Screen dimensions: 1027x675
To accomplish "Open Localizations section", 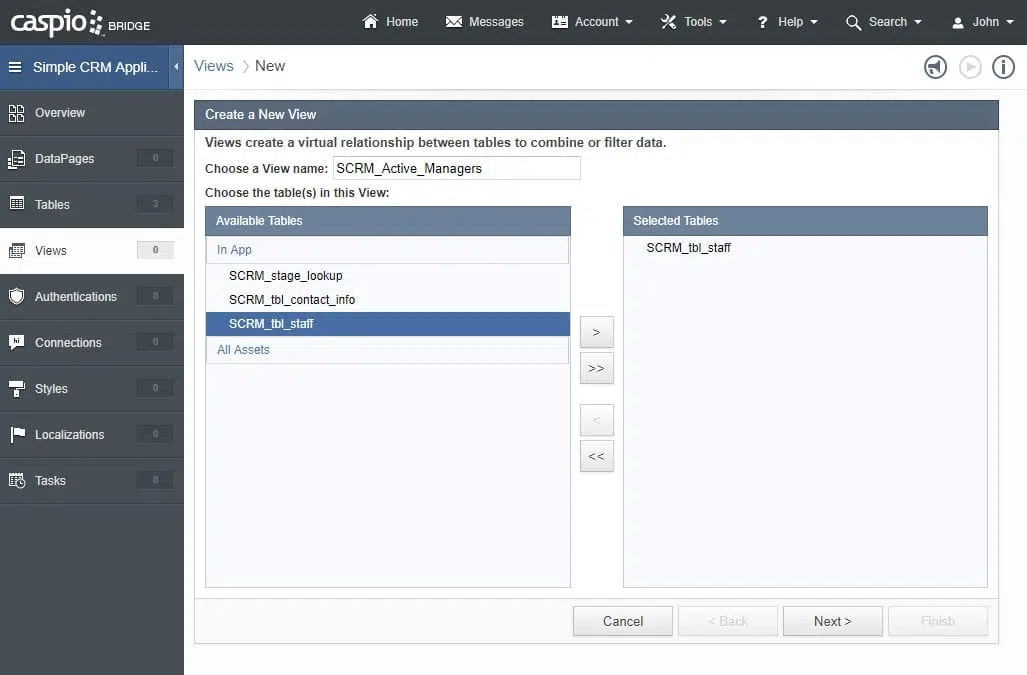I will point(69,435).
